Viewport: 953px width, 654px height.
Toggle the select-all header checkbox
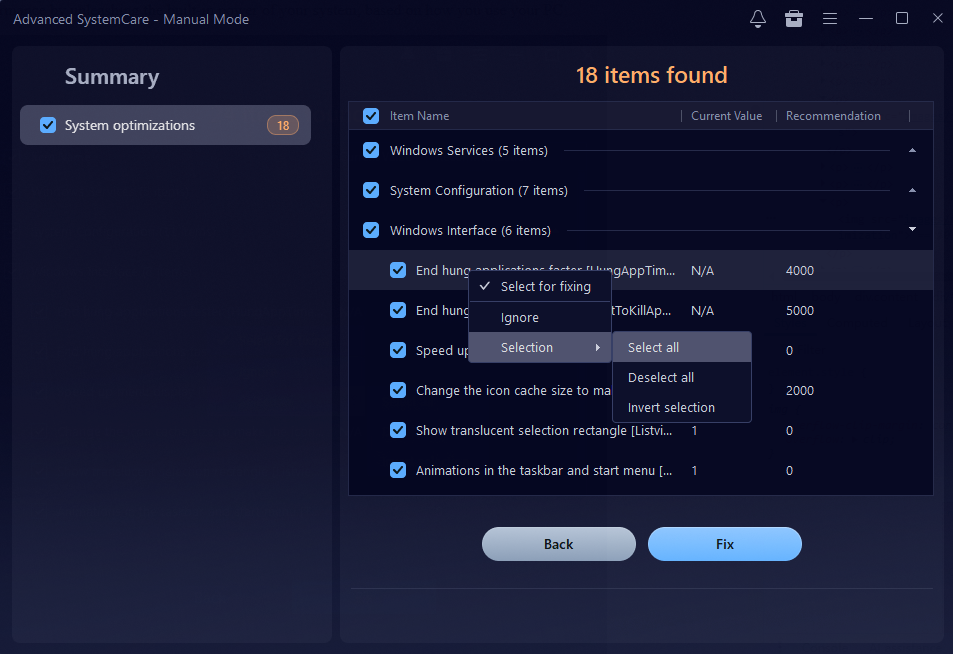[371, 116]
